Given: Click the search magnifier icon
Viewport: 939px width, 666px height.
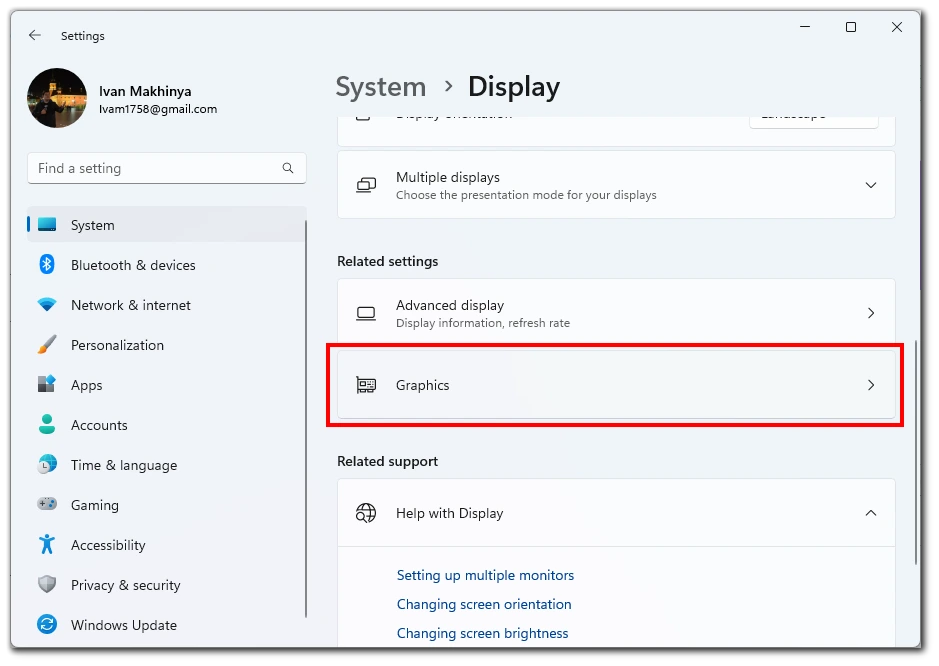Looking at the screenshot, I should tap(288, 168).
